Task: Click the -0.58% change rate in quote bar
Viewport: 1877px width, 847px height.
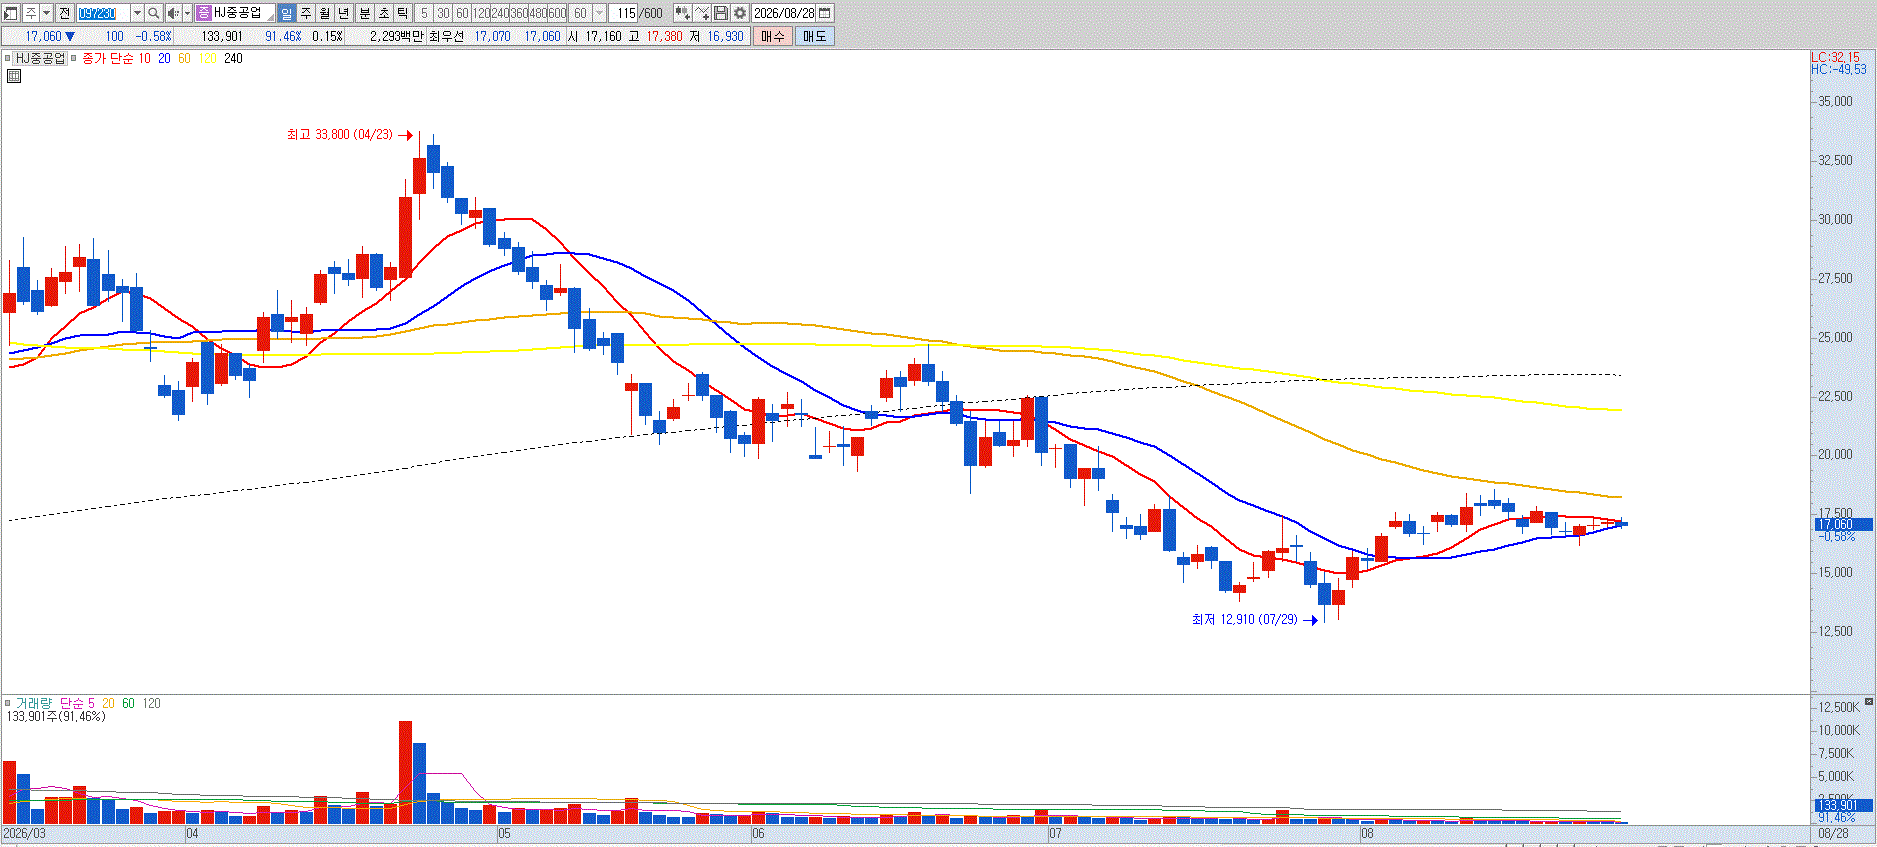Action: (x=154, y=36)
